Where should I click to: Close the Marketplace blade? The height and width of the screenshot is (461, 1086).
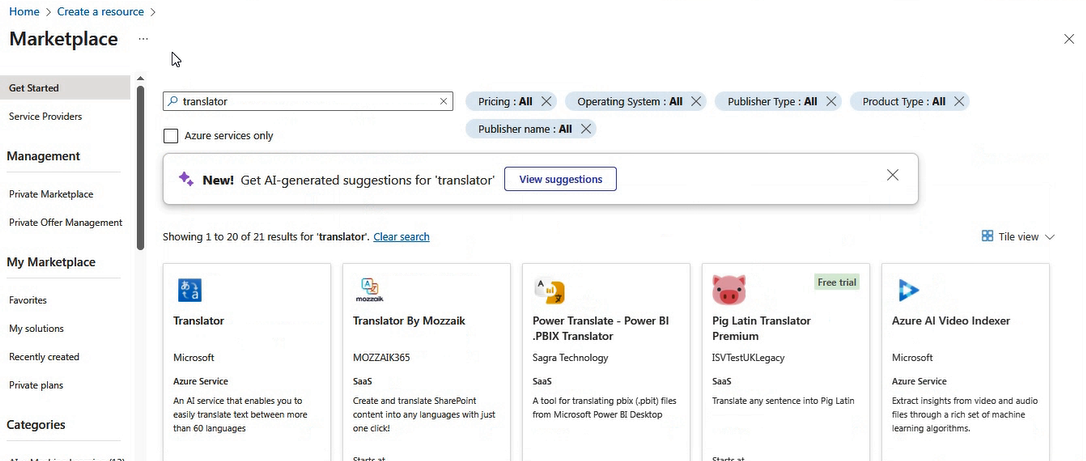[x=1069, y=39]
